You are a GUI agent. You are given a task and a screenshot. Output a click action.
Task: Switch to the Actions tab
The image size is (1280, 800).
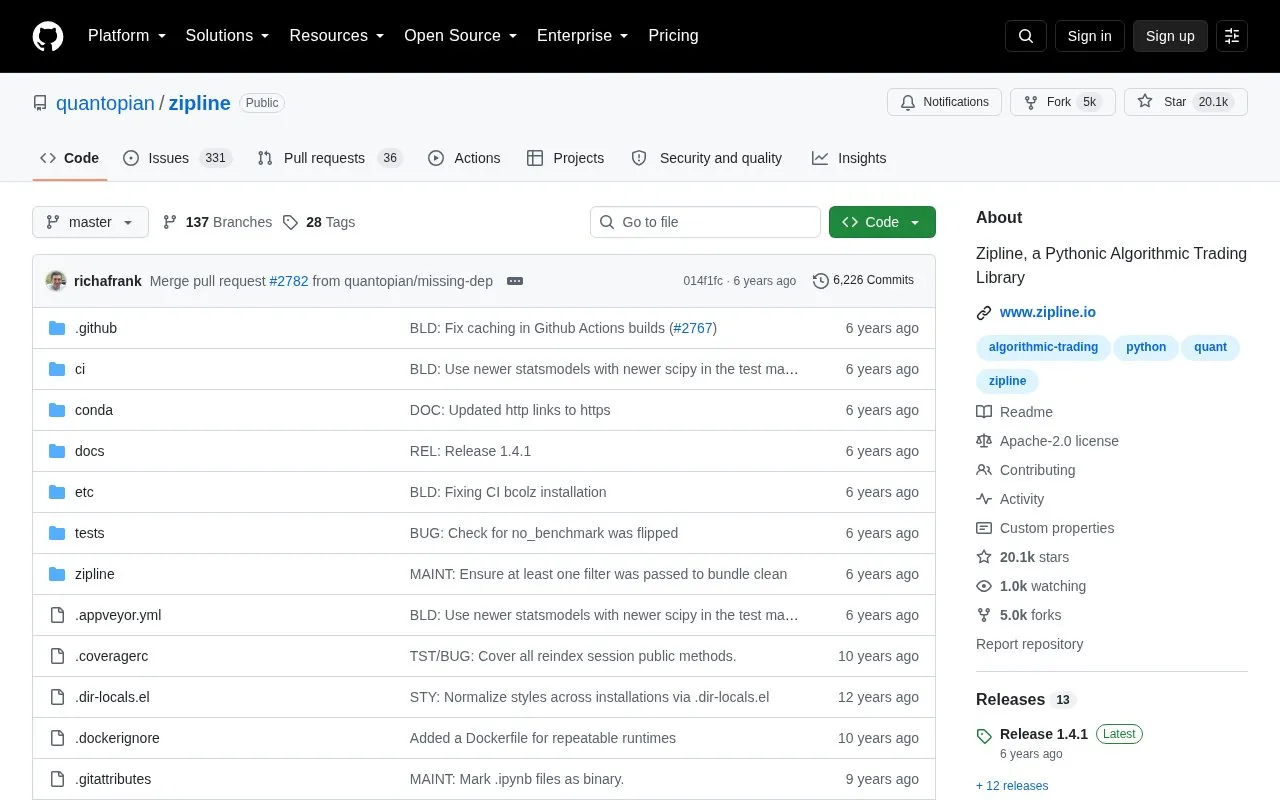tap(464, 158)
